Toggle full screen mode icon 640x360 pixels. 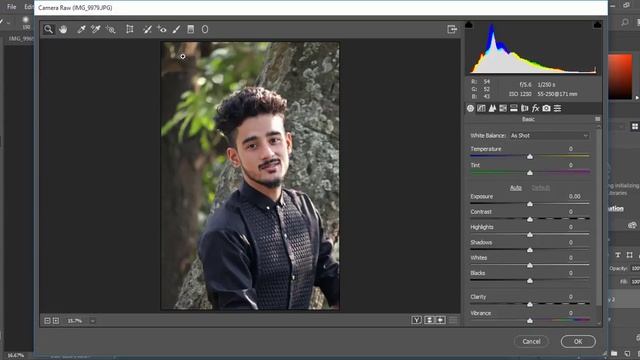tap(452, 29)
